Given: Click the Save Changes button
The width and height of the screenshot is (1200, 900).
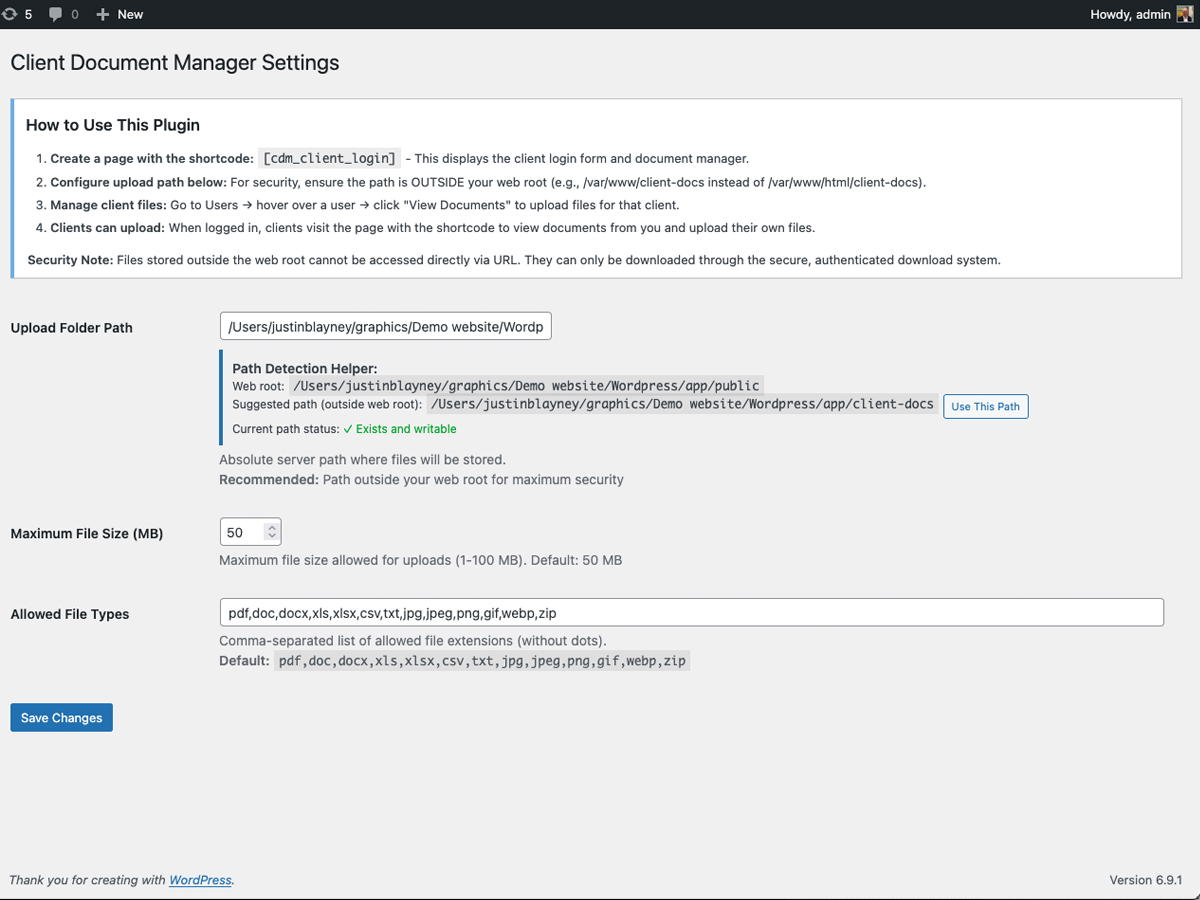Looking at the screenshot, I should [61, 717].
